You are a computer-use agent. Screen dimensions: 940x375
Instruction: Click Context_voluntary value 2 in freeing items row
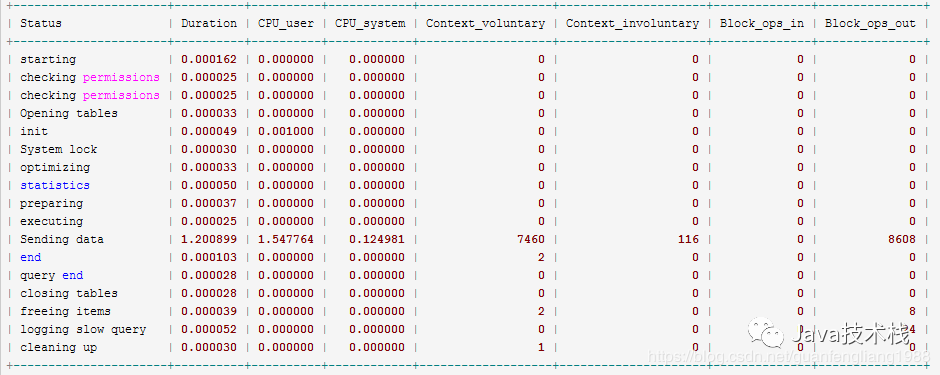pos(541,311)
